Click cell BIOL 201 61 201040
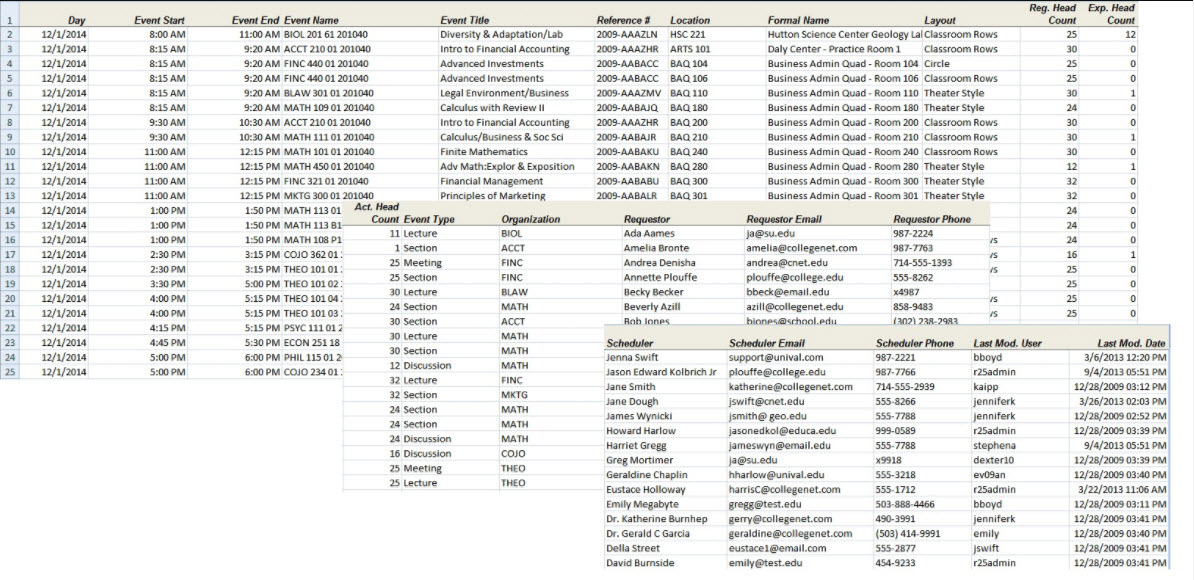The width and height of the screenshot is (1194, 580). [326, 35]
